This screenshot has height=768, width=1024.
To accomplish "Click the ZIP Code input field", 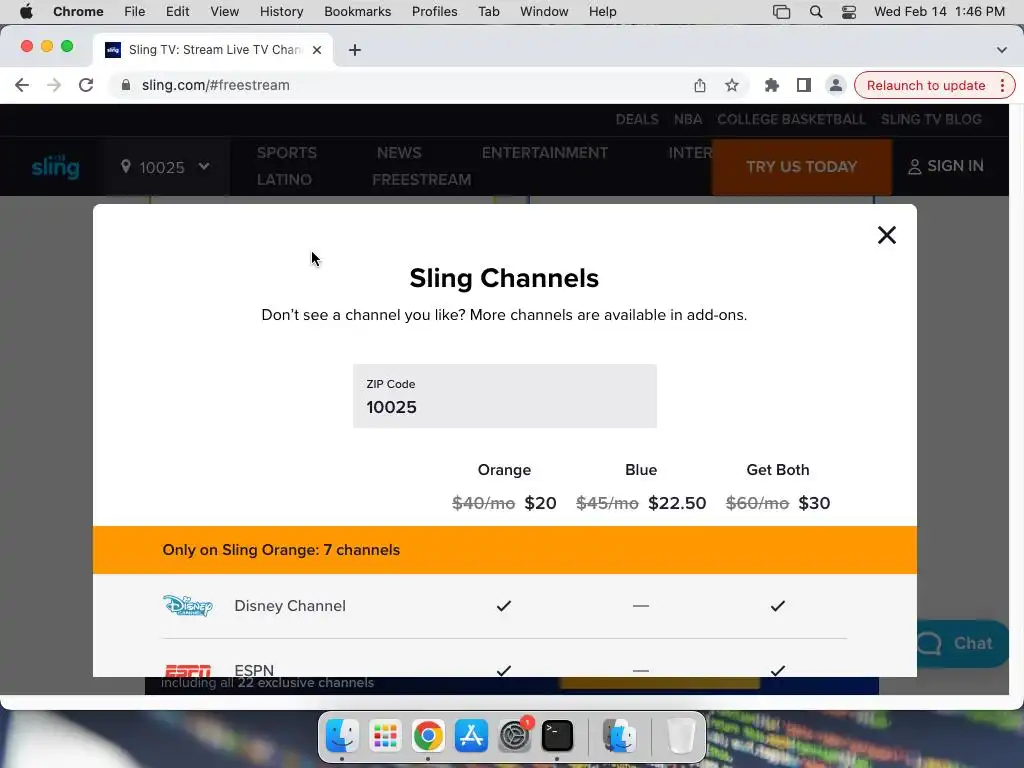I will click(x=505, y=396).
